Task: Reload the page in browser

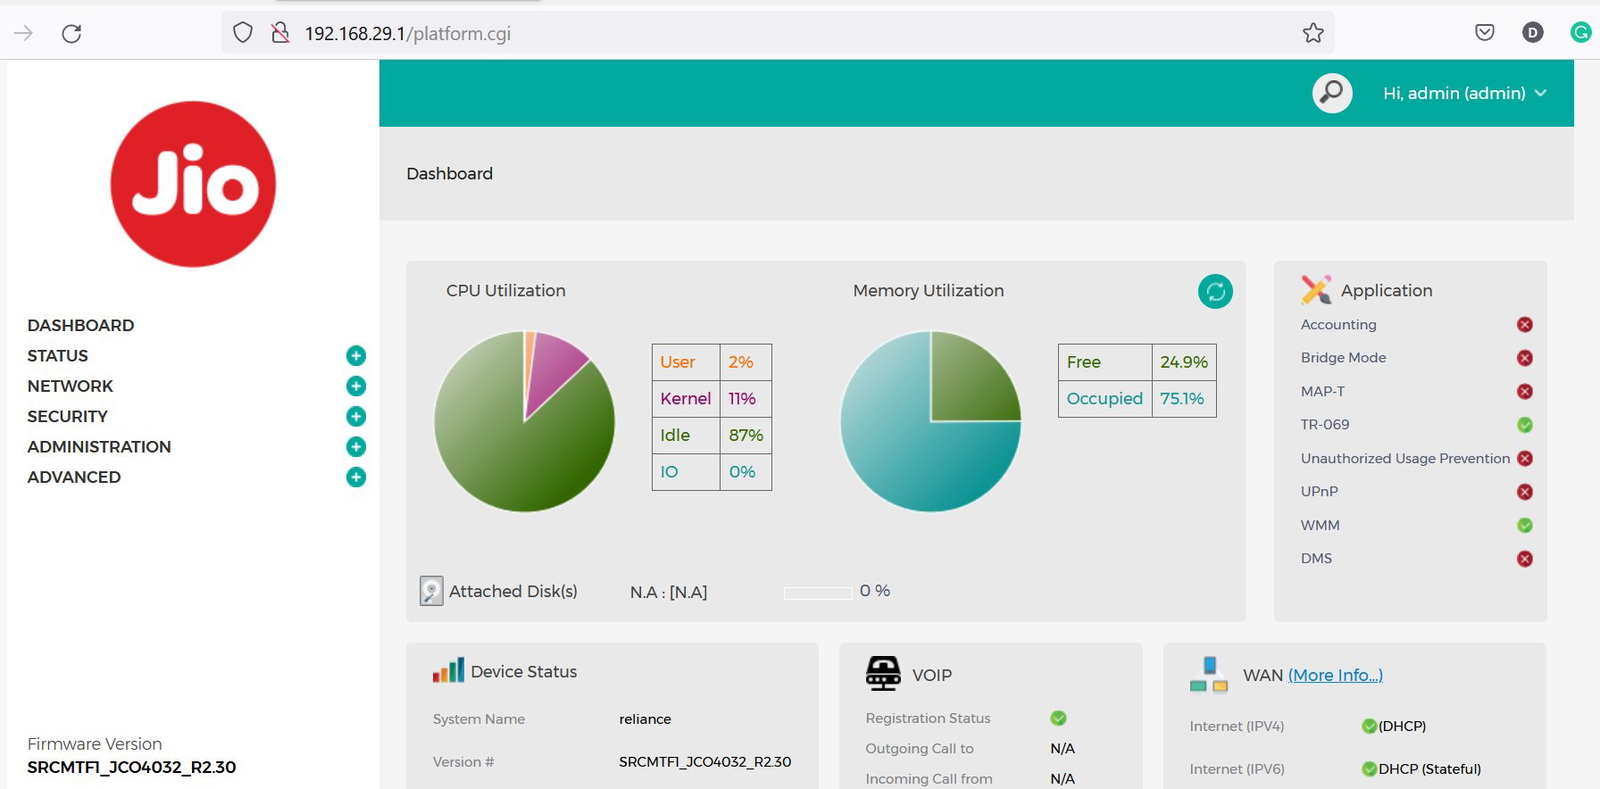Action: click(71, 33)
